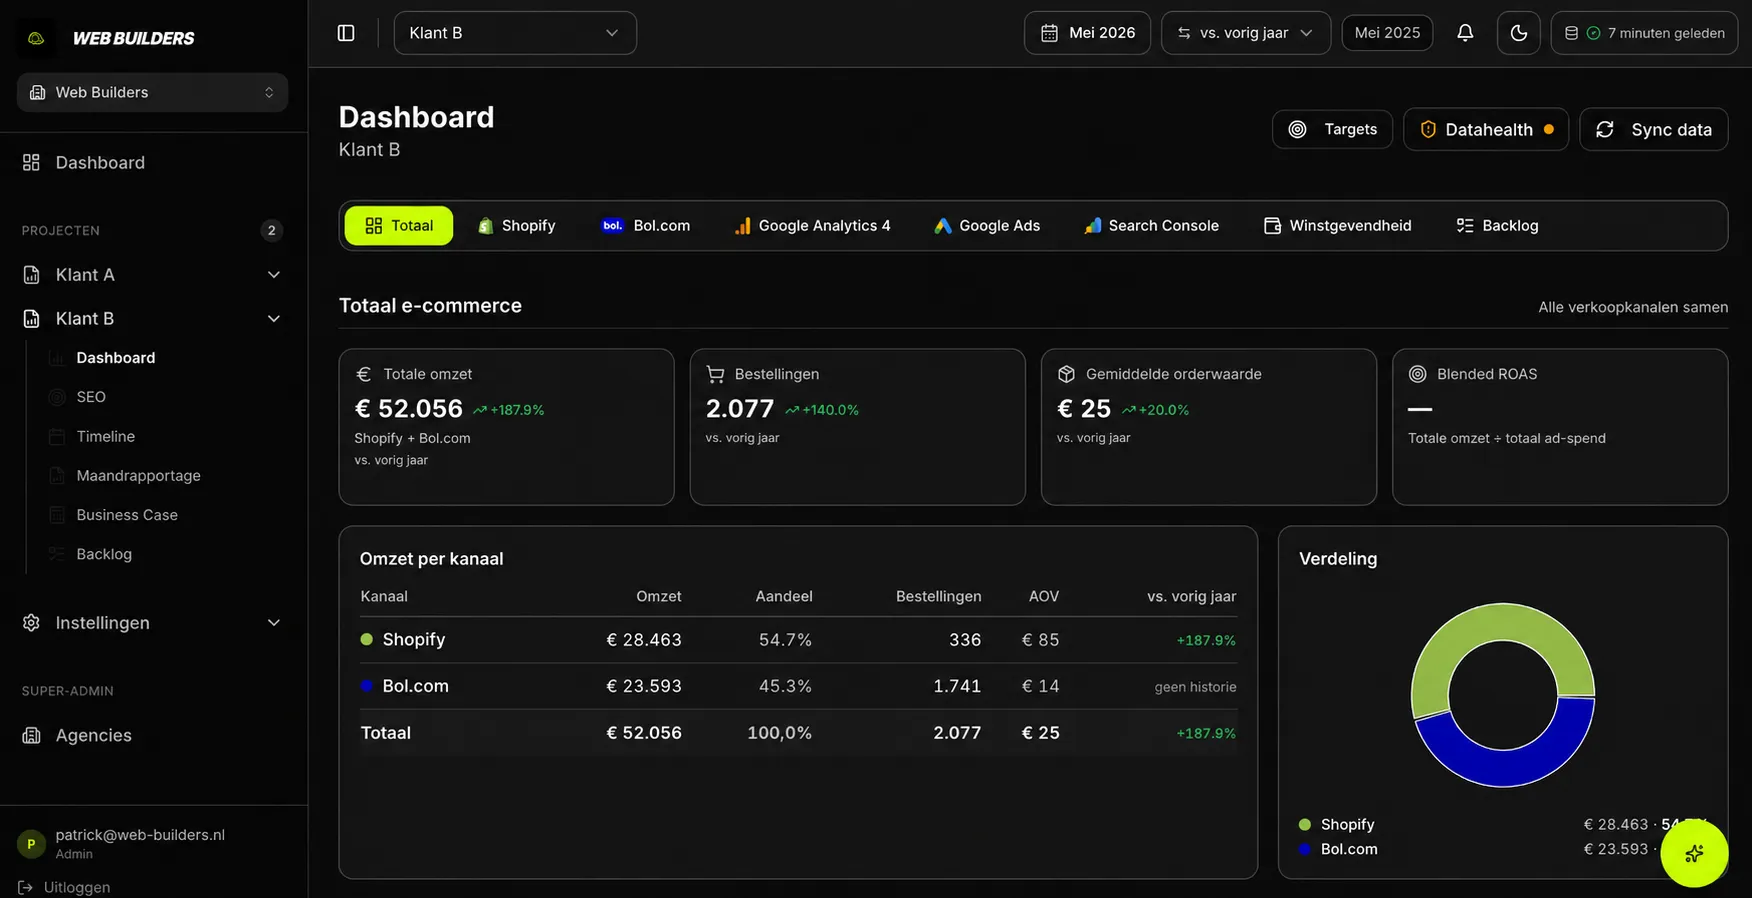Click the Sync data refresh icon
Image resolution: width=1752 pixels, height=898 pixels.
pos(1605,129)
